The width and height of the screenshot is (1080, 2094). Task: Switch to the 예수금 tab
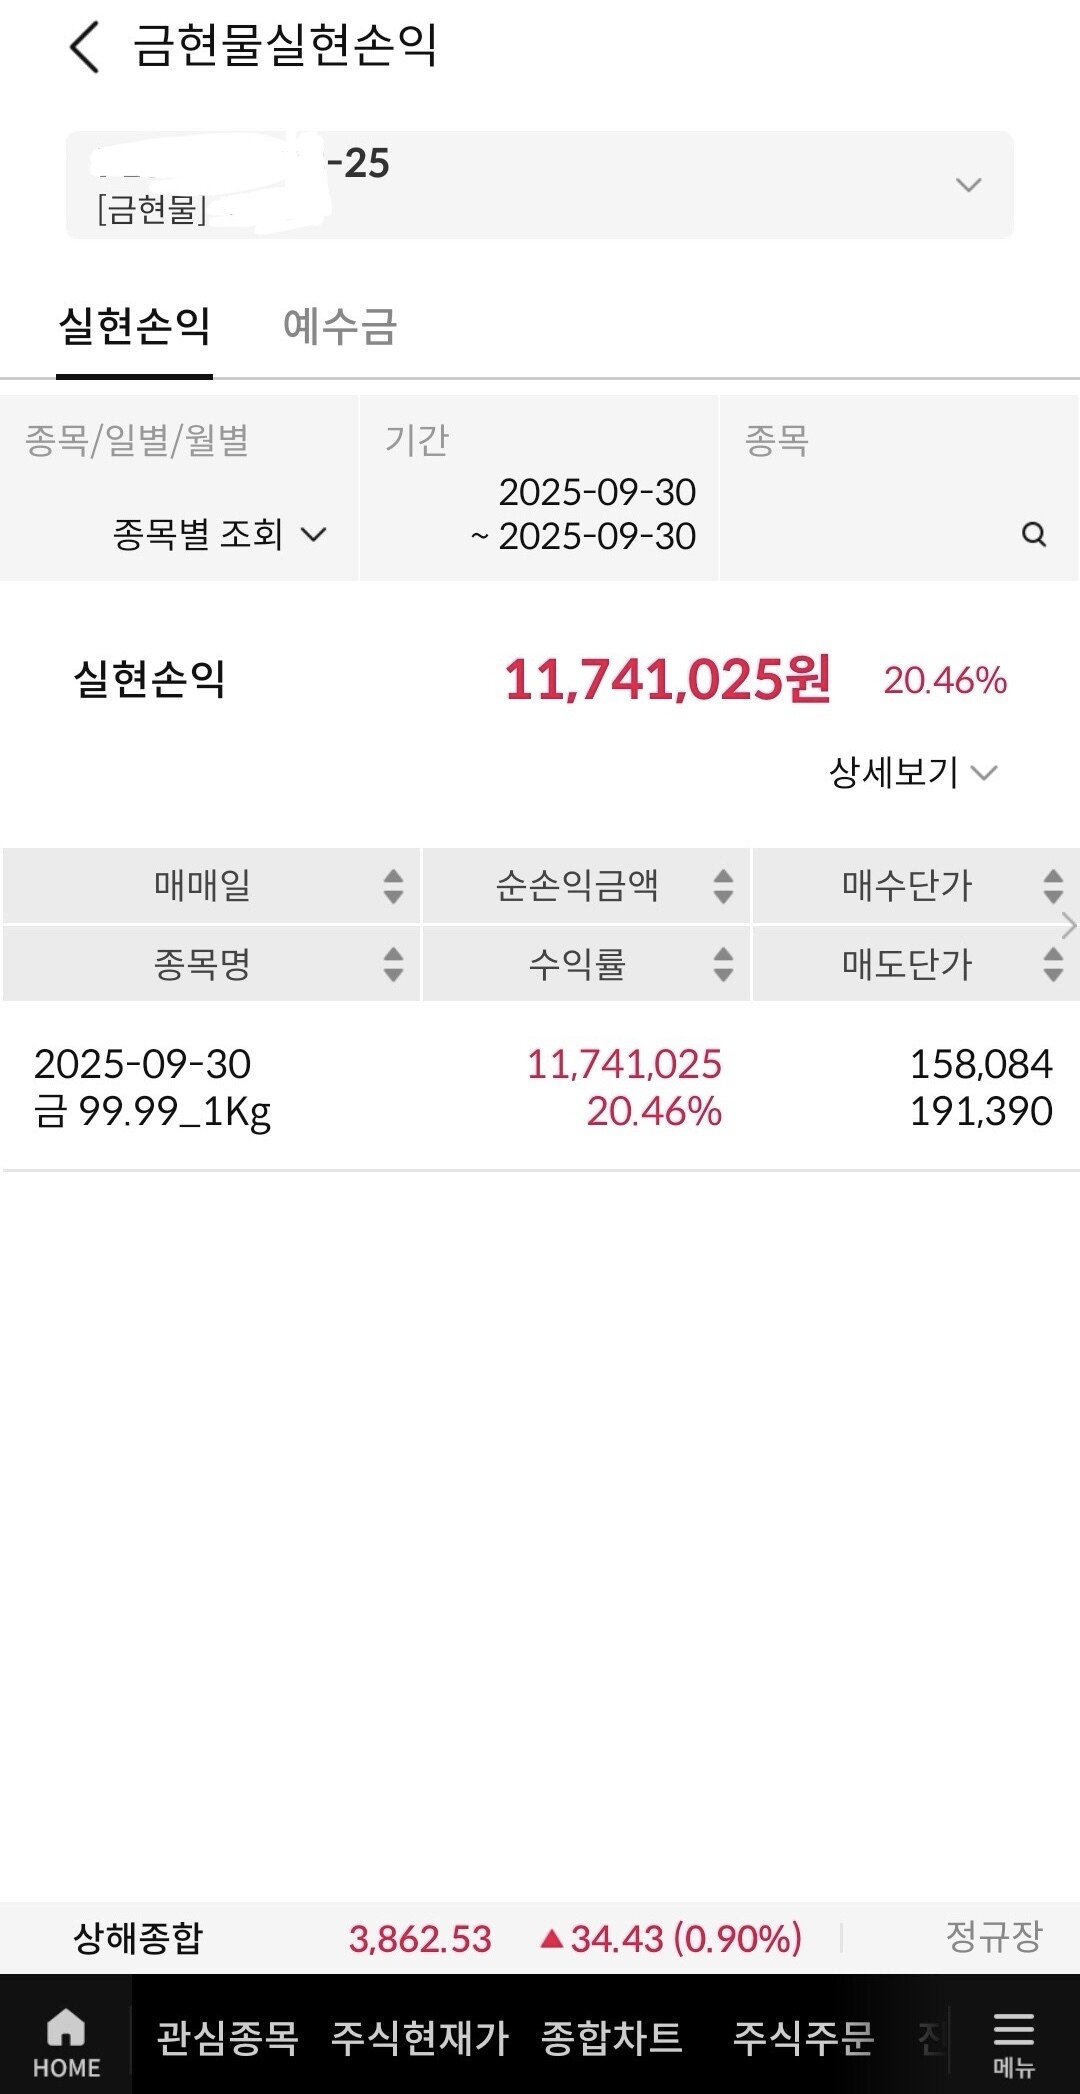[x=340, y=327]
